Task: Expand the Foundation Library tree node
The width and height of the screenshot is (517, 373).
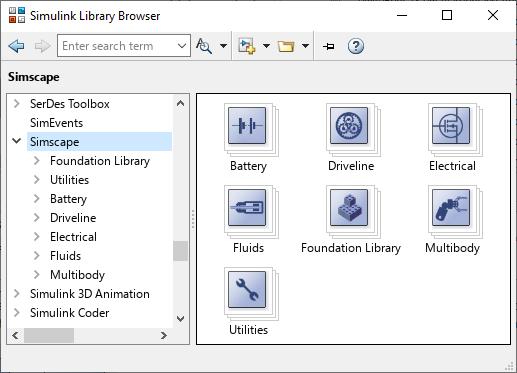Action: pyautogui.click(x=37, y=161)
